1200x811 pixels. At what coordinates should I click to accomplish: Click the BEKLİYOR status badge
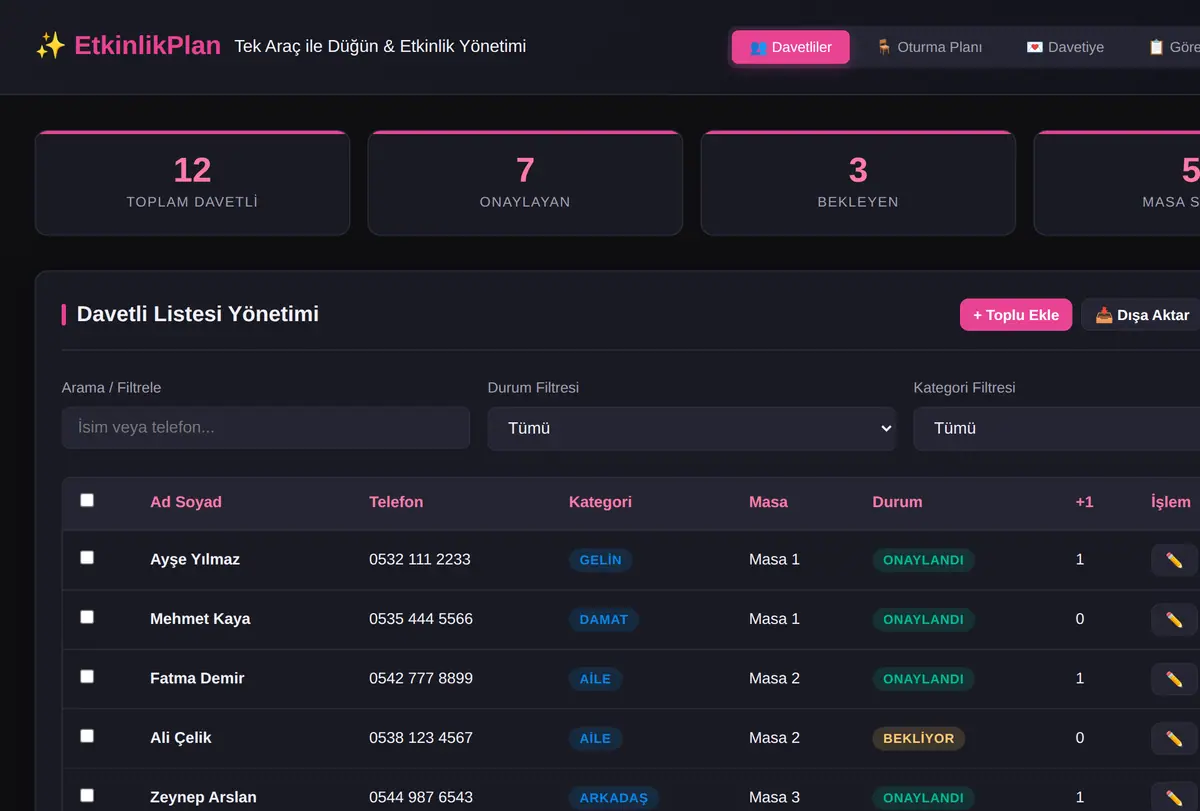tap(918, 738)
